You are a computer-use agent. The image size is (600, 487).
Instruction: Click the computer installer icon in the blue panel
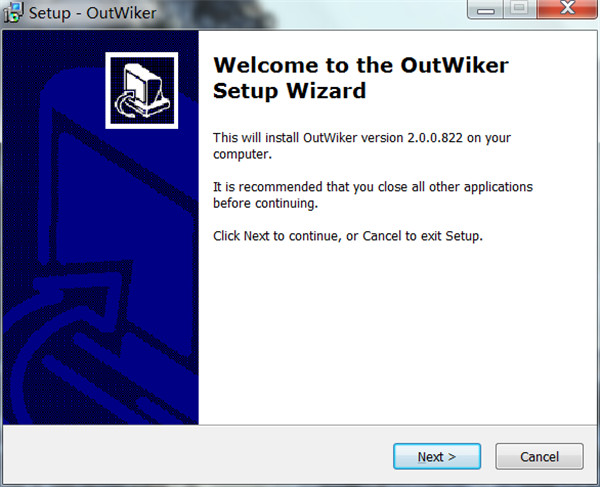[x=142, y=90]
